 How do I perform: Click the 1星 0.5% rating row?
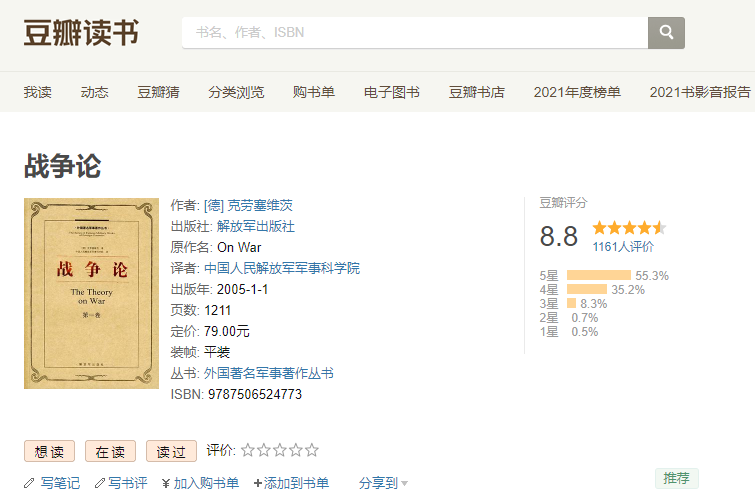click(x=569, y=332)
